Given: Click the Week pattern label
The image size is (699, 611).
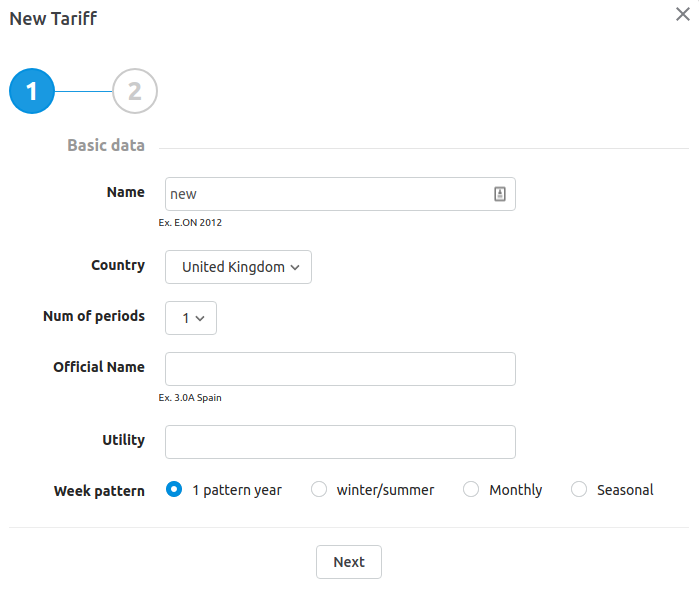Looking at the screenshot, I should (x=99, y=491).
